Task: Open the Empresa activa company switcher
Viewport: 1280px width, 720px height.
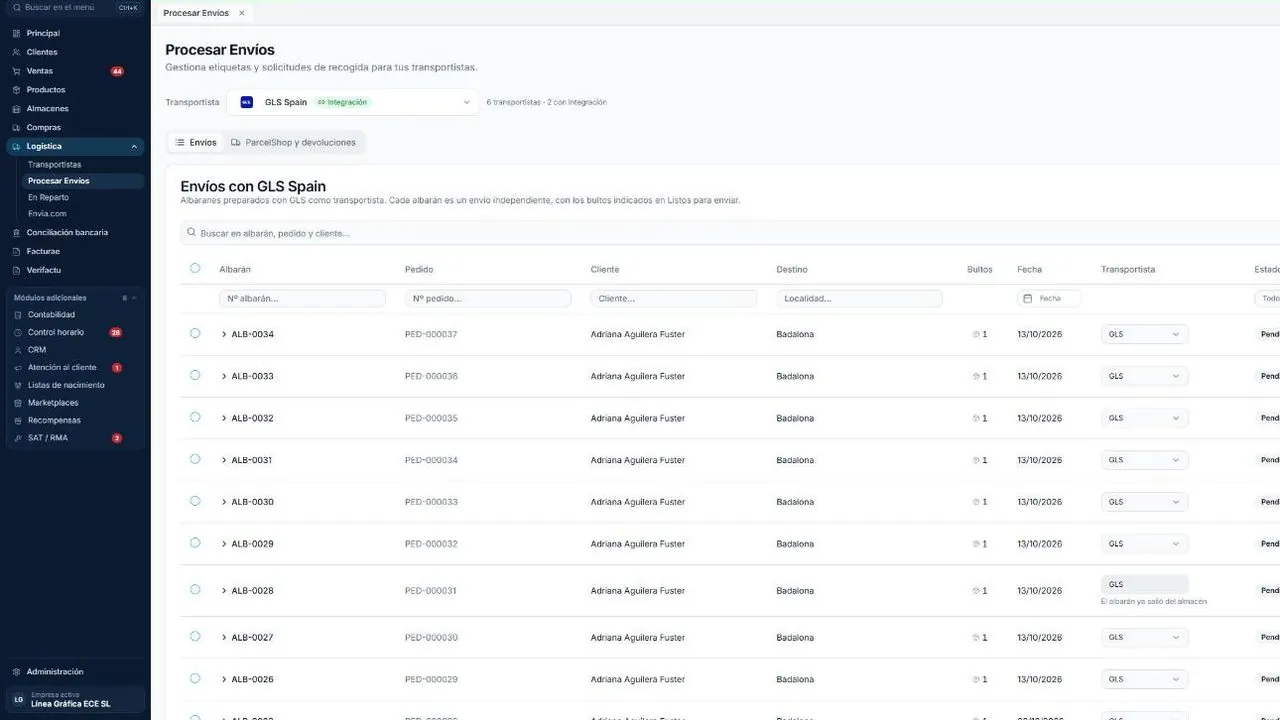Action: click(x=75, y=700)
